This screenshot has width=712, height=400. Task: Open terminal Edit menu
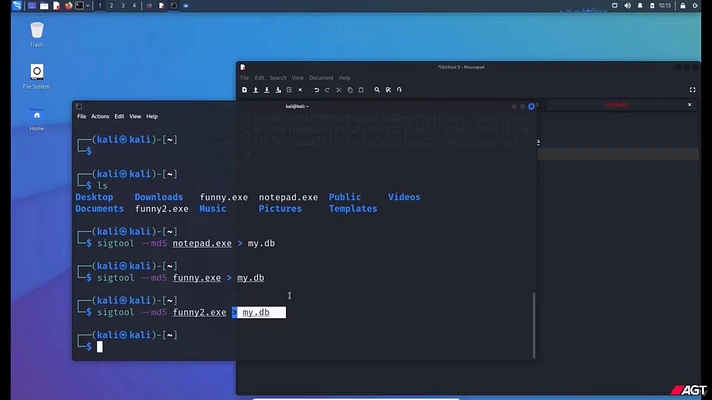[119, 116]
